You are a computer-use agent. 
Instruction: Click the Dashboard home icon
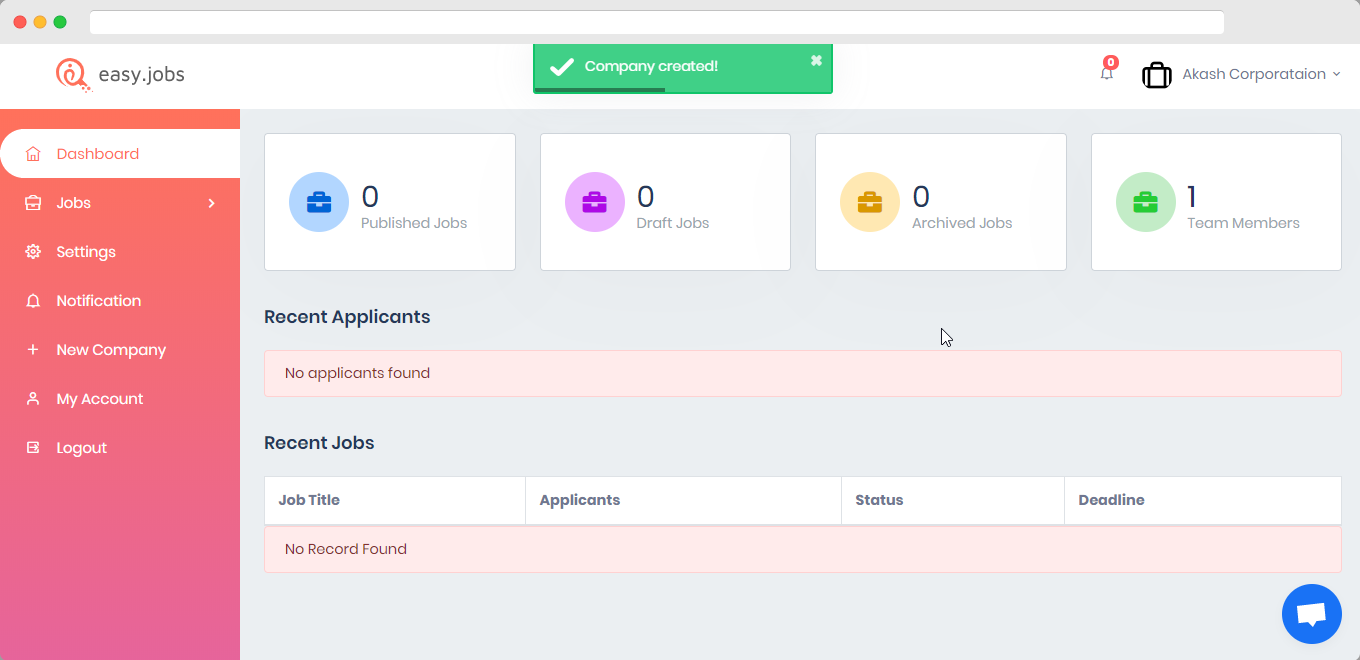click(x=33, y=154)
